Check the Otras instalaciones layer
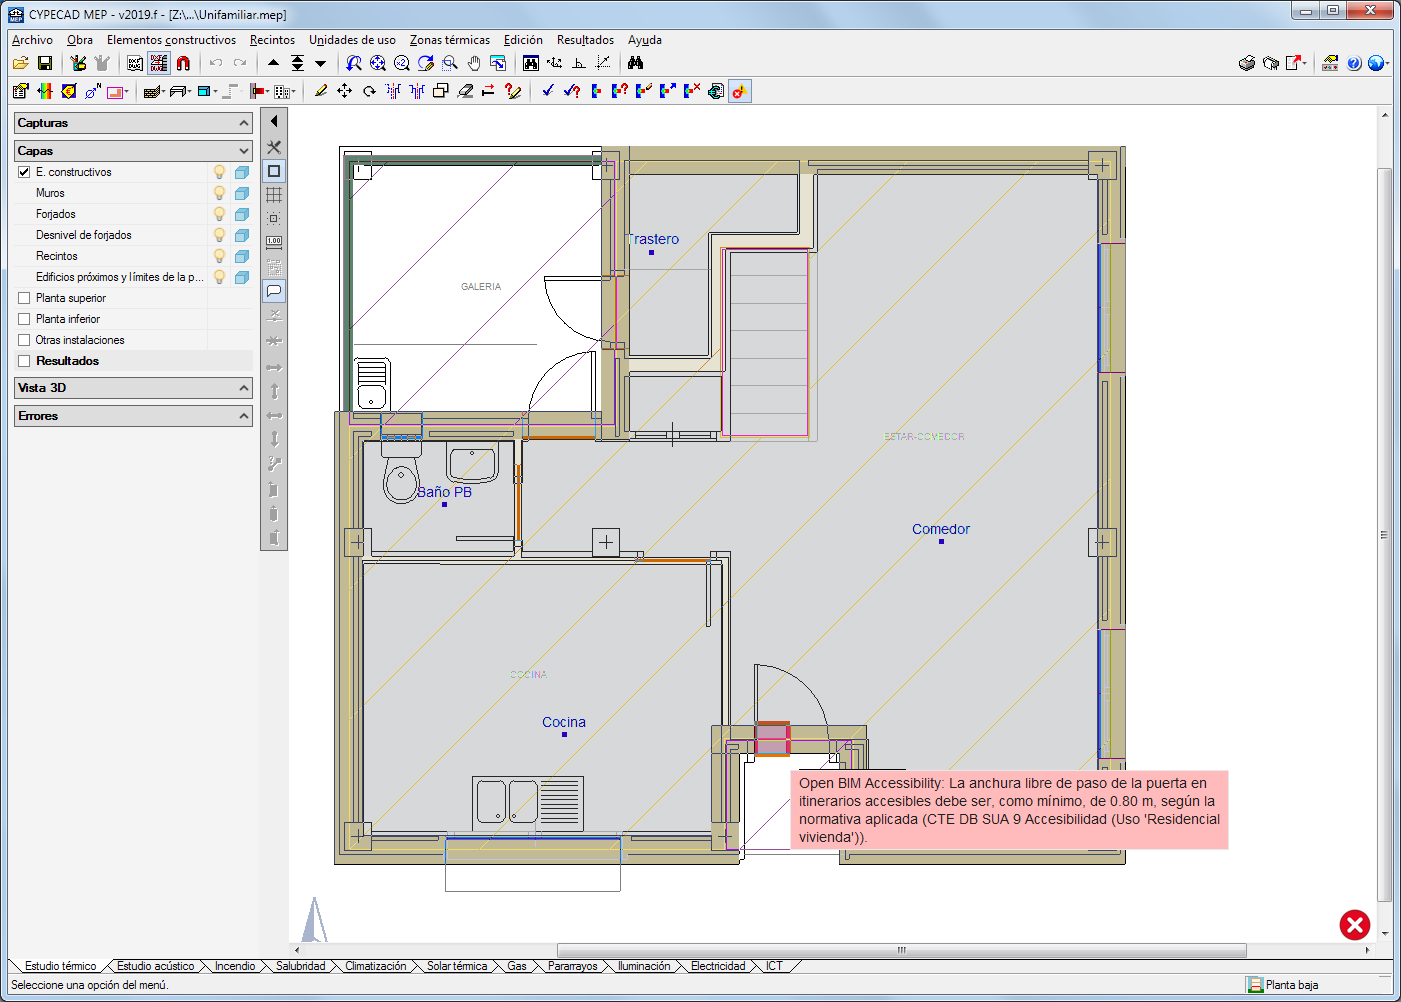 (24, 340)
